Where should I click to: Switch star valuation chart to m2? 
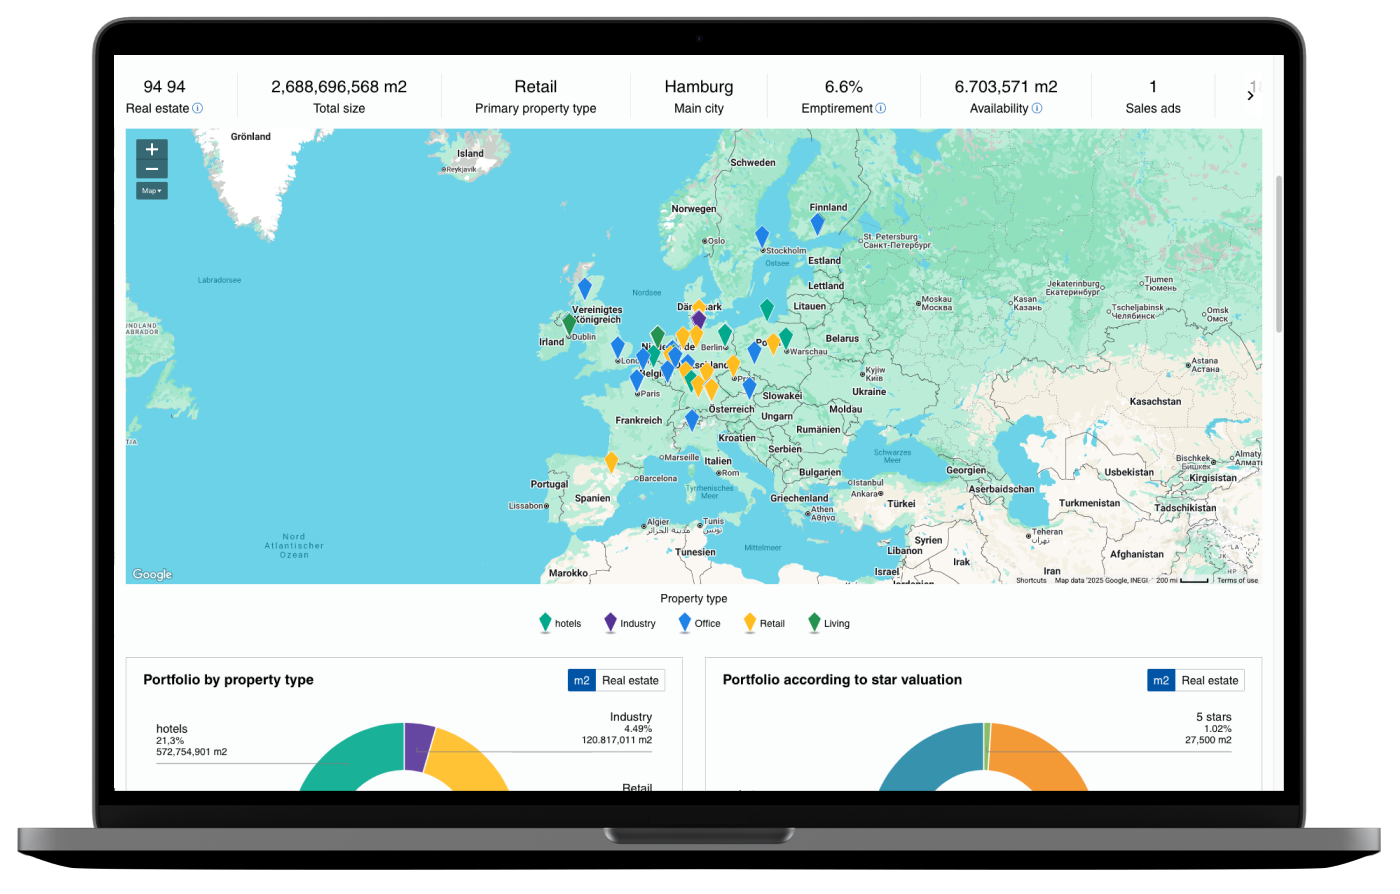1161,680
